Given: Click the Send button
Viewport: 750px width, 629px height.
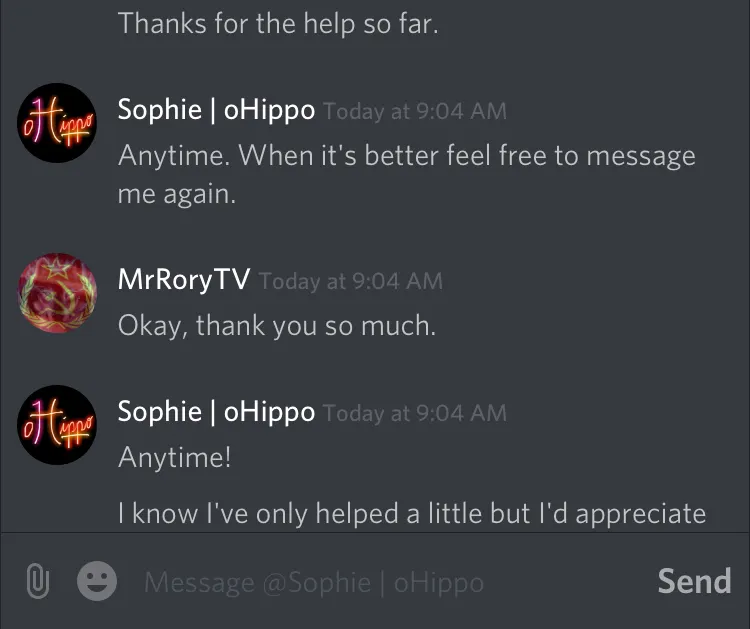Looking at the screenshot, I should point(695,581).
